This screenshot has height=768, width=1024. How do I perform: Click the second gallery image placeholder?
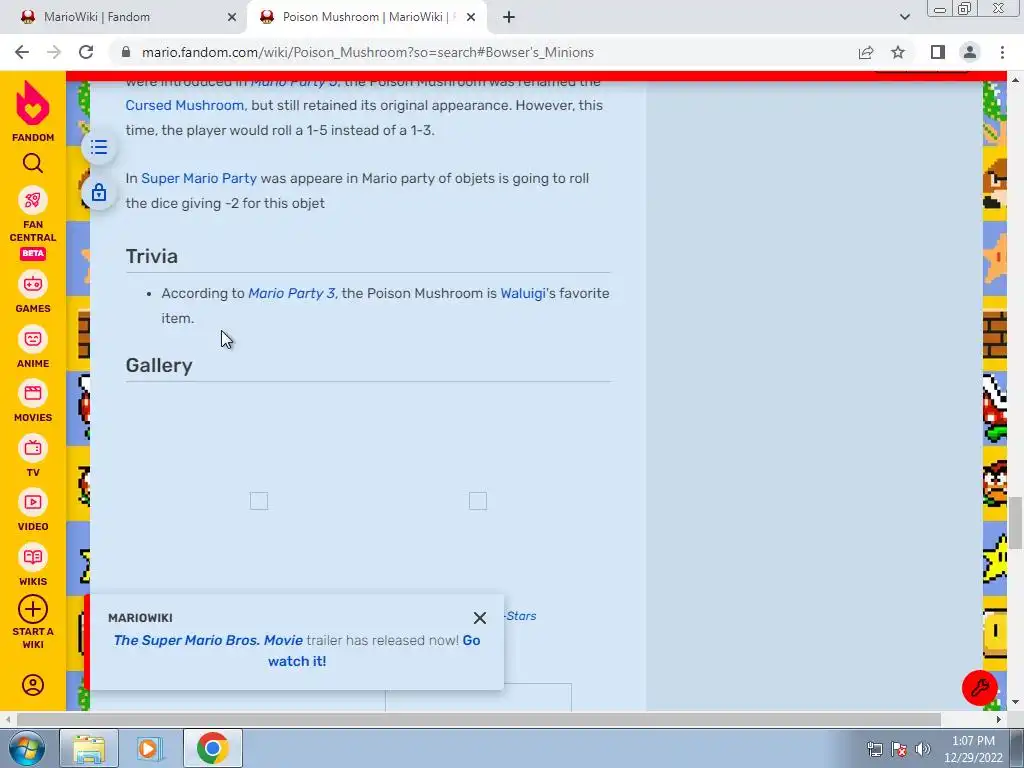coord(478,501)
